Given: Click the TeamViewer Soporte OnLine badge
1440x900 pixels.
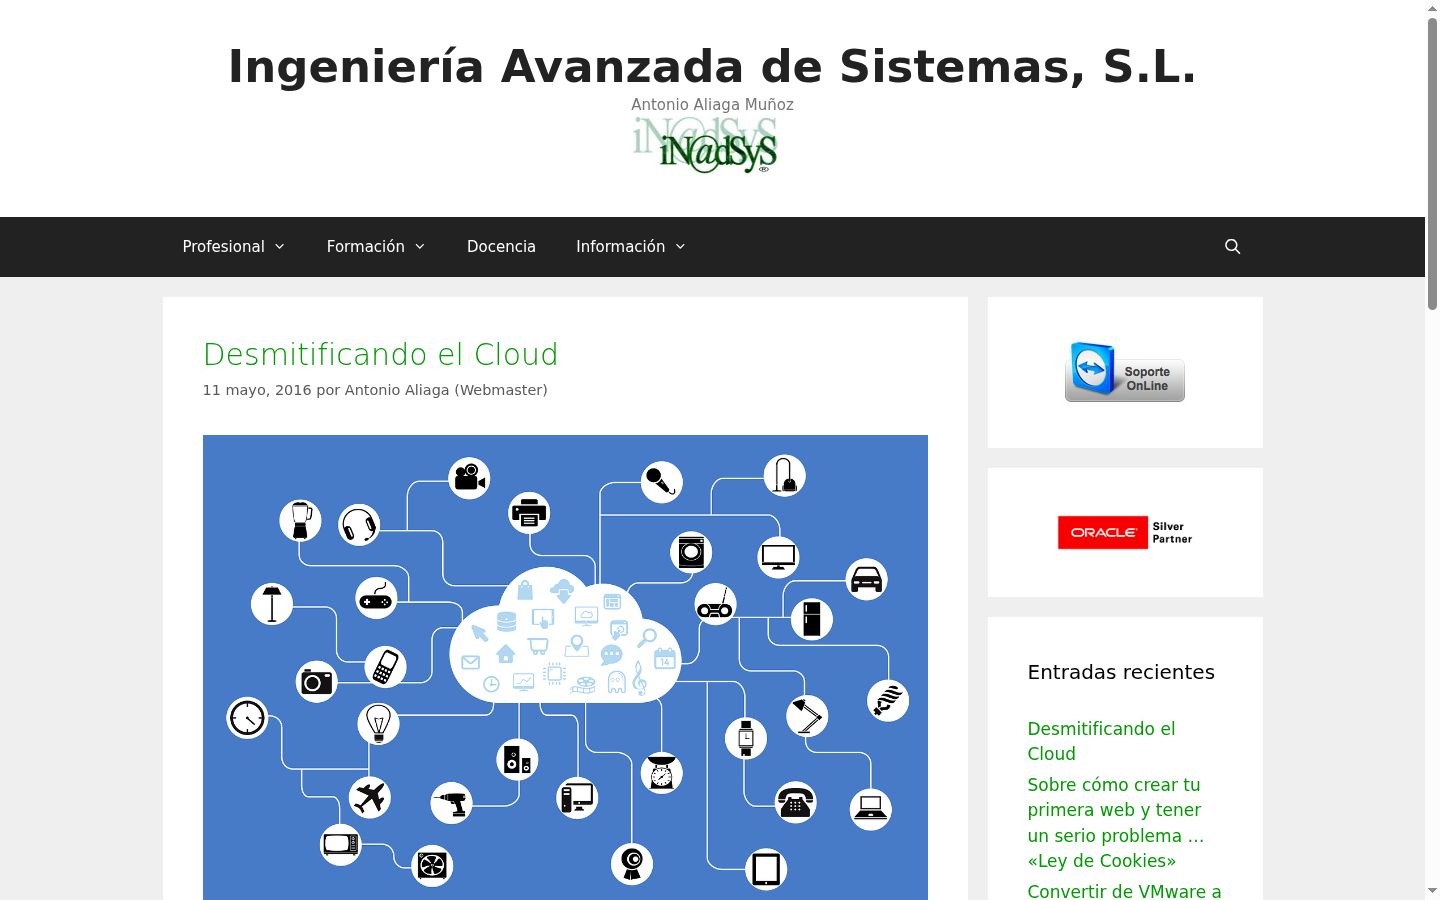Looking at the screenshot, I should coord(1125,372).
